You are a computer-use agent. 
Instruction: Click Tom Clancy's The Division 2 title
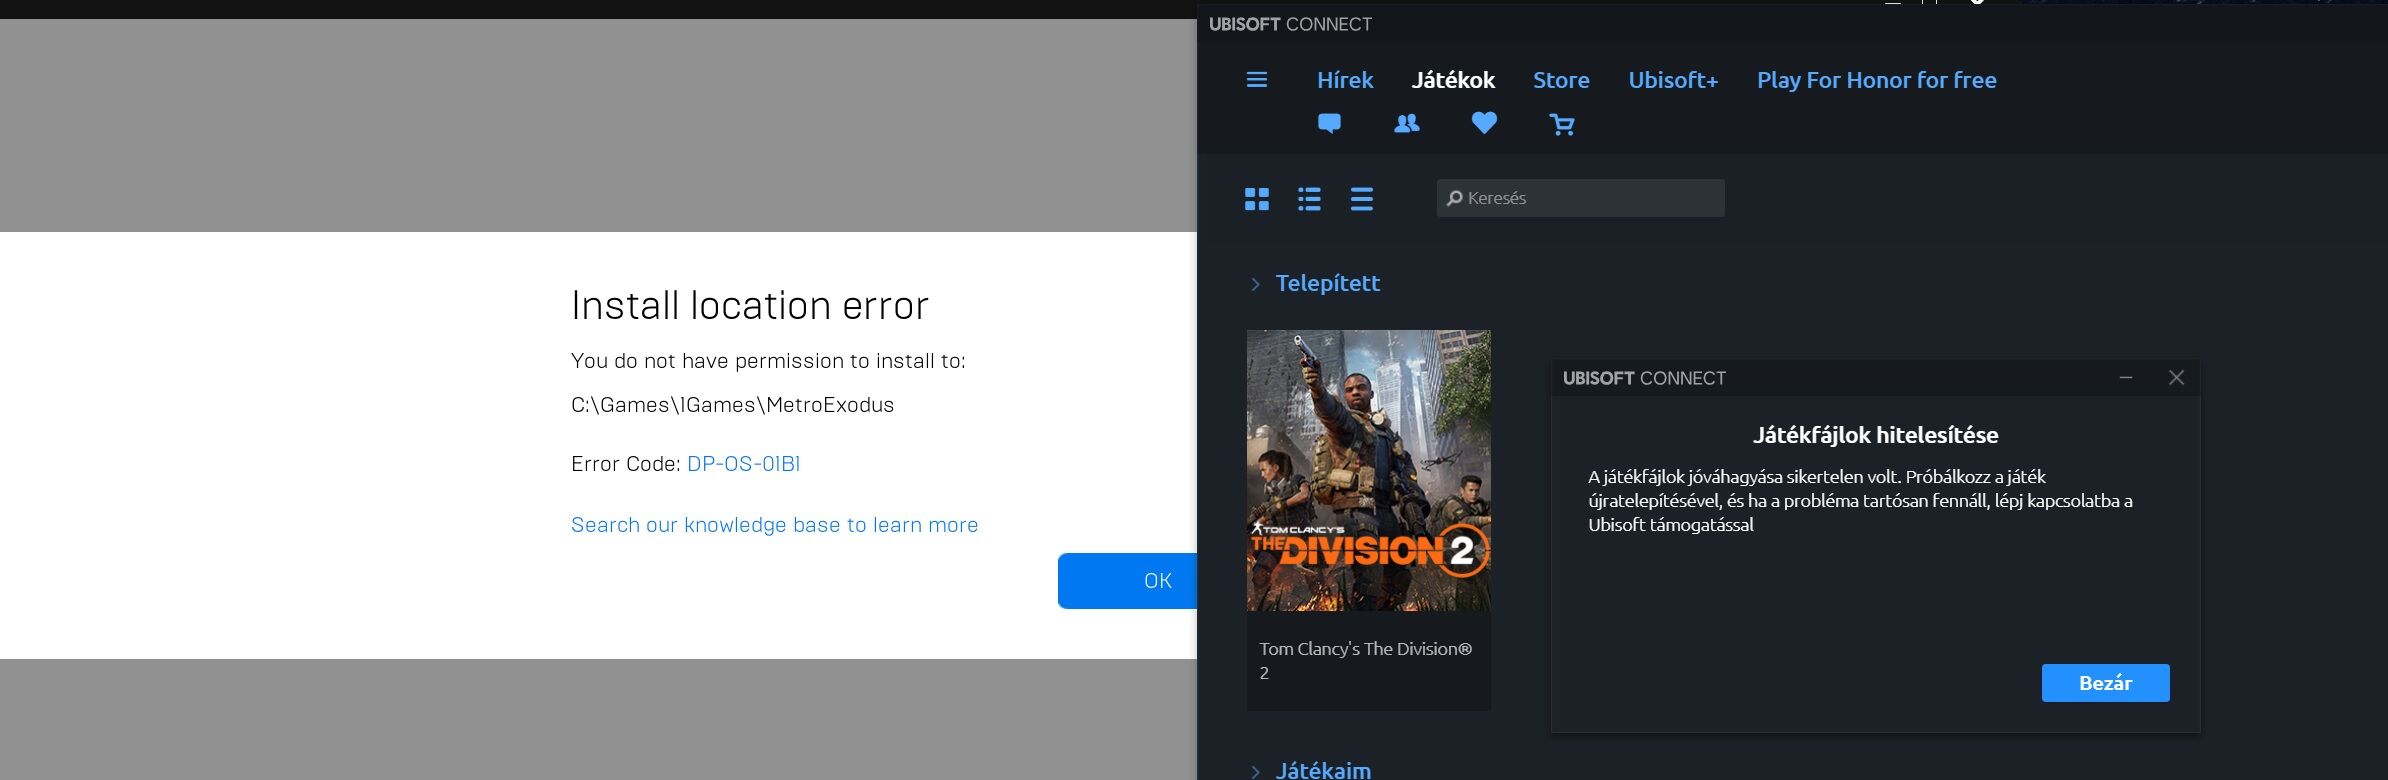pyautogui.click(x=1365, y=660)
